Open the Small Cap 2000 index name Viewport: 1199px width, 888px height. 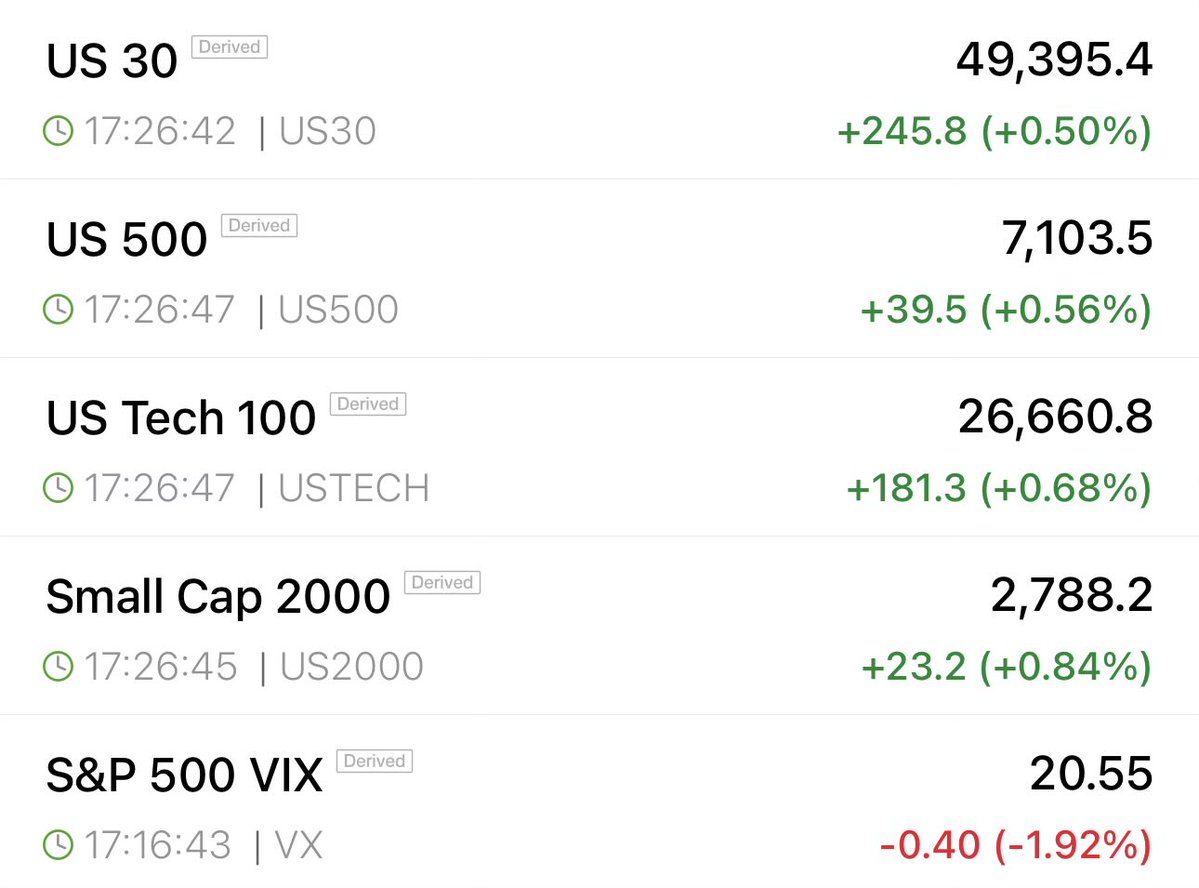pyautogui.click(x=218, y=597)
